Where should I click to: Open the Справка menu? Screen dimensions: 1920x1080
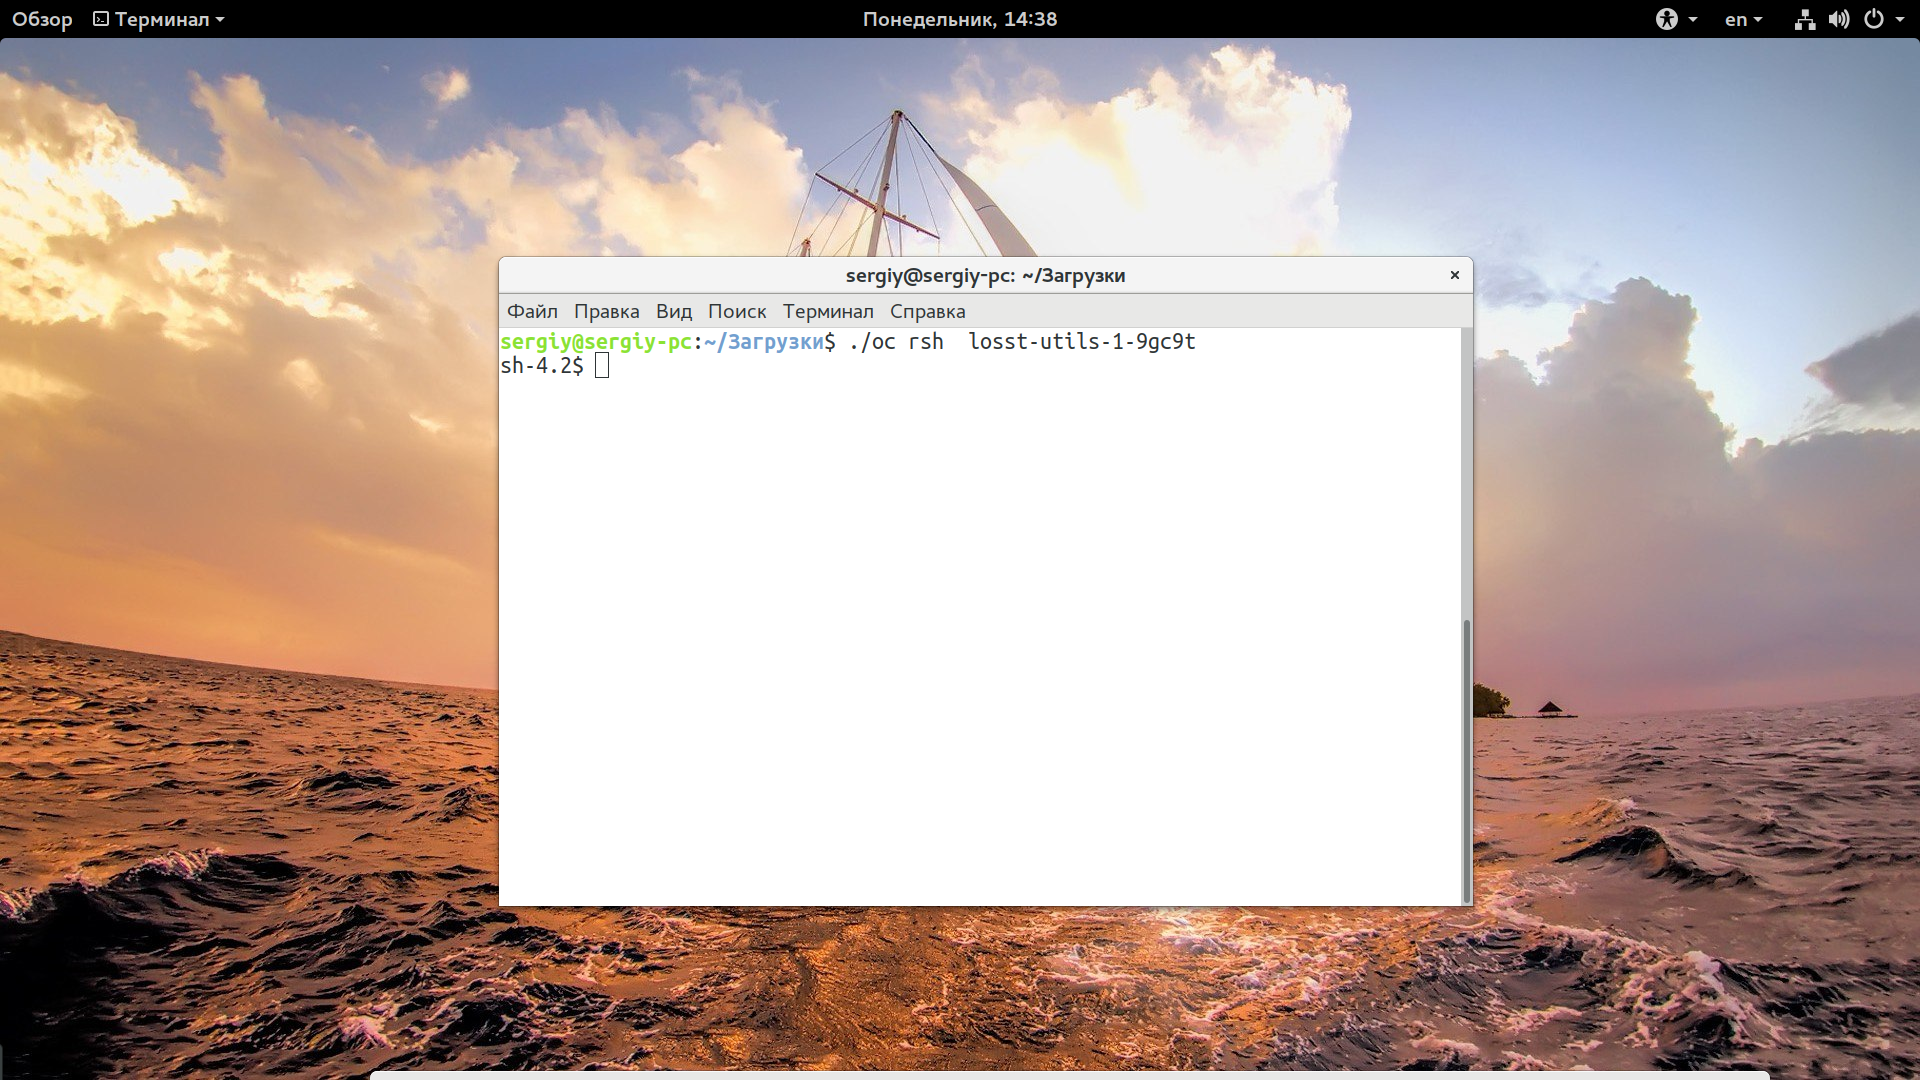[x=927, y=311]
